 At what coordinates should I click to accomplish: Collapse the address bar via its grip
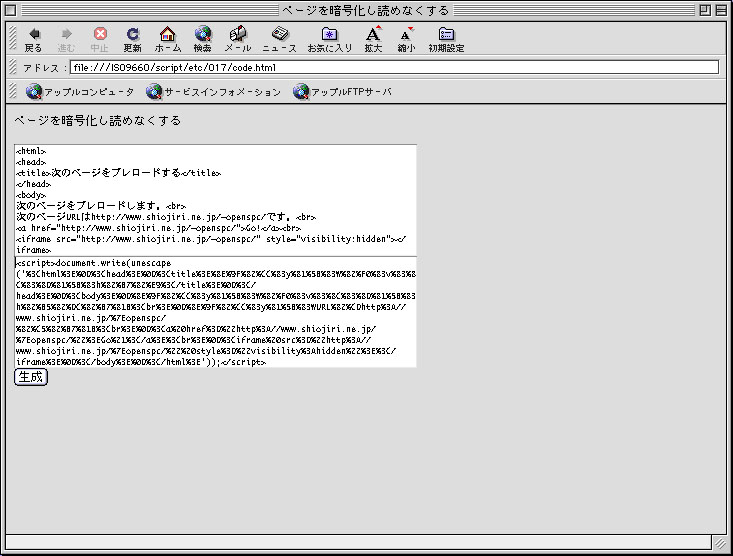click(x=13, y=67)
